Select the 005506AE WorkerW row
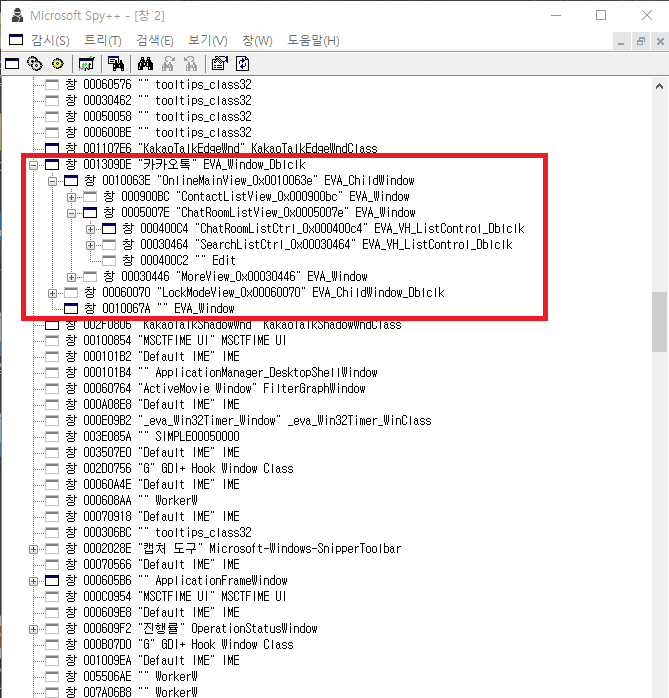Viewport: 669px width, 698px height. pos(132,677)
